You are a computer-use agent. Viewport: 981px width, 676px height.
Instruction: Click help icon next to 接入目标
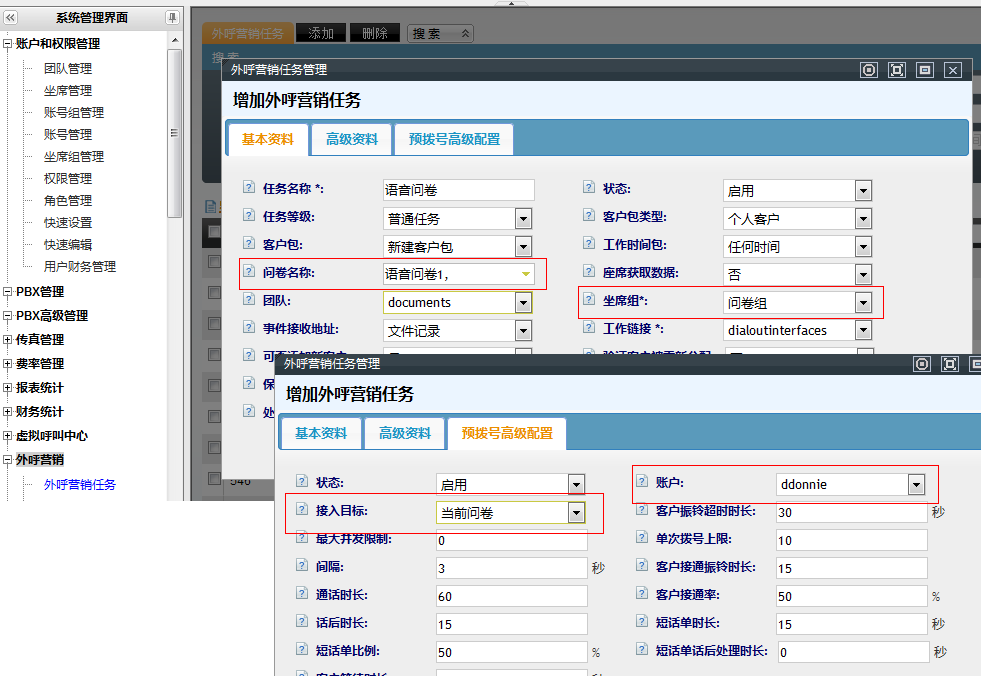tap(302, 511)
